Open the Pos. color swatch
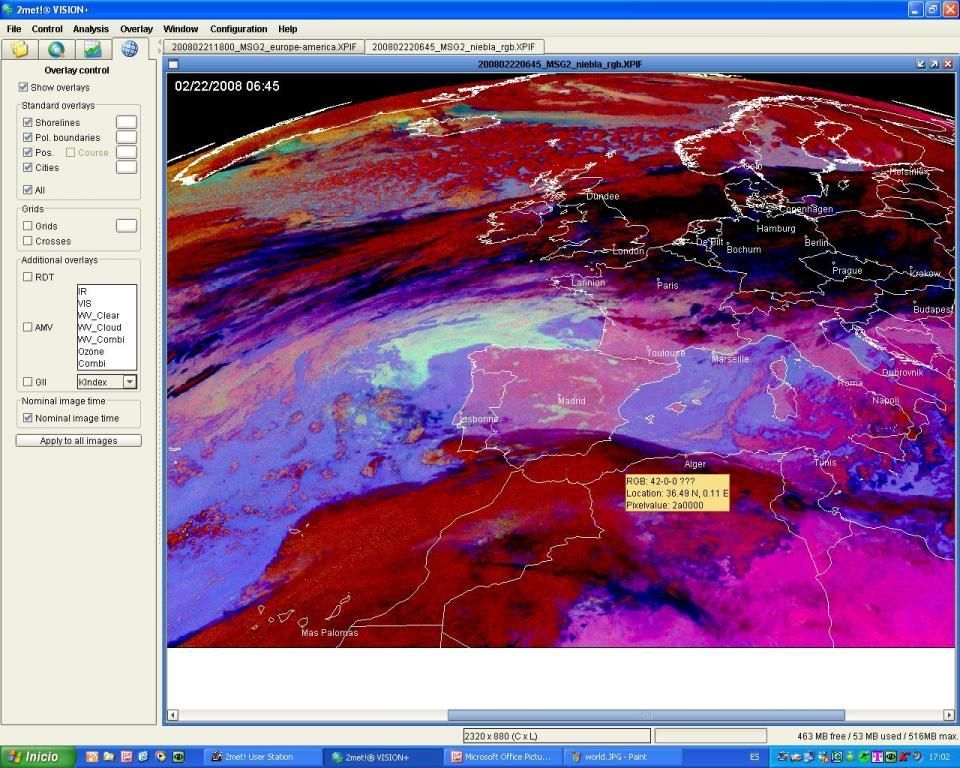This screenshot has width=960, height=768. tap(126, 152)
